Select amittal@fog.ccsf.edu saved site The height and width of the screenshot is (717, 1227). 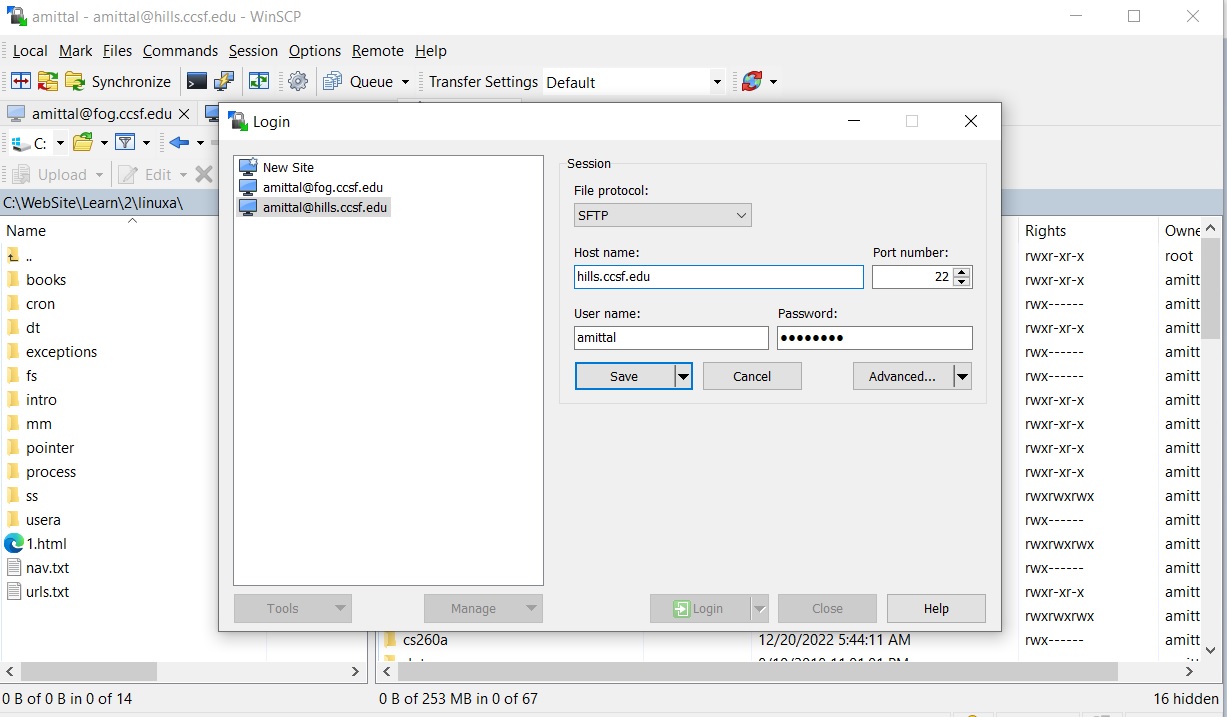point(322,187)
